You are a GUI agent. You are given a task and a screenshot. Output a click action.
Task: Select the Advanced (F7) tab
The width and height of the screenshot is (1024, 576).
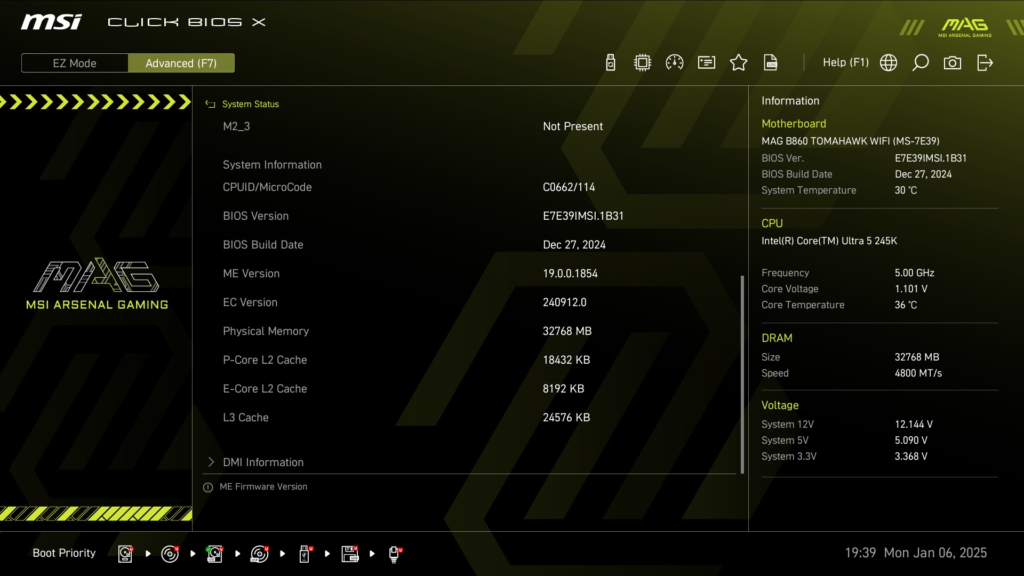[x=181, y=62]
